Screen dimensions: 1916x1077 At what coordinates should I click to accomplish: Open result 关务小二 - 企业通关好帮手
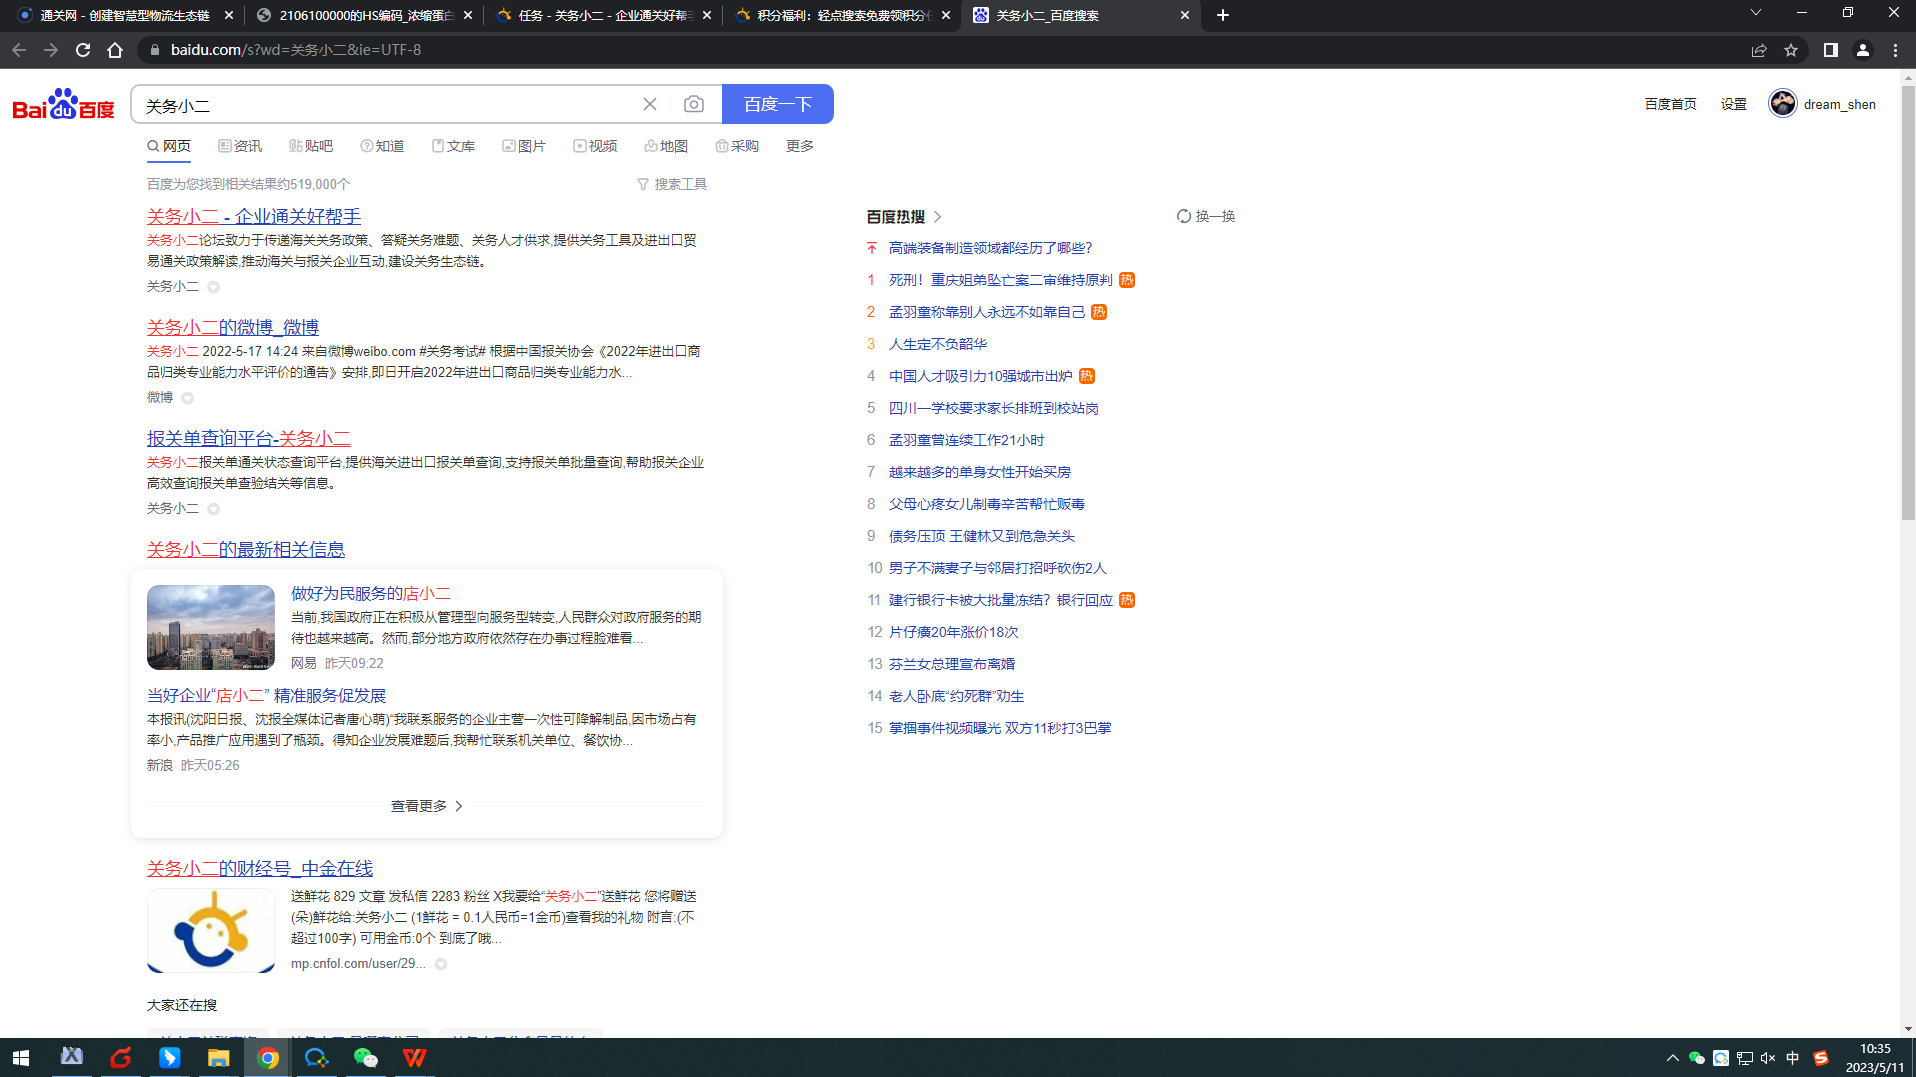point(254,216)
